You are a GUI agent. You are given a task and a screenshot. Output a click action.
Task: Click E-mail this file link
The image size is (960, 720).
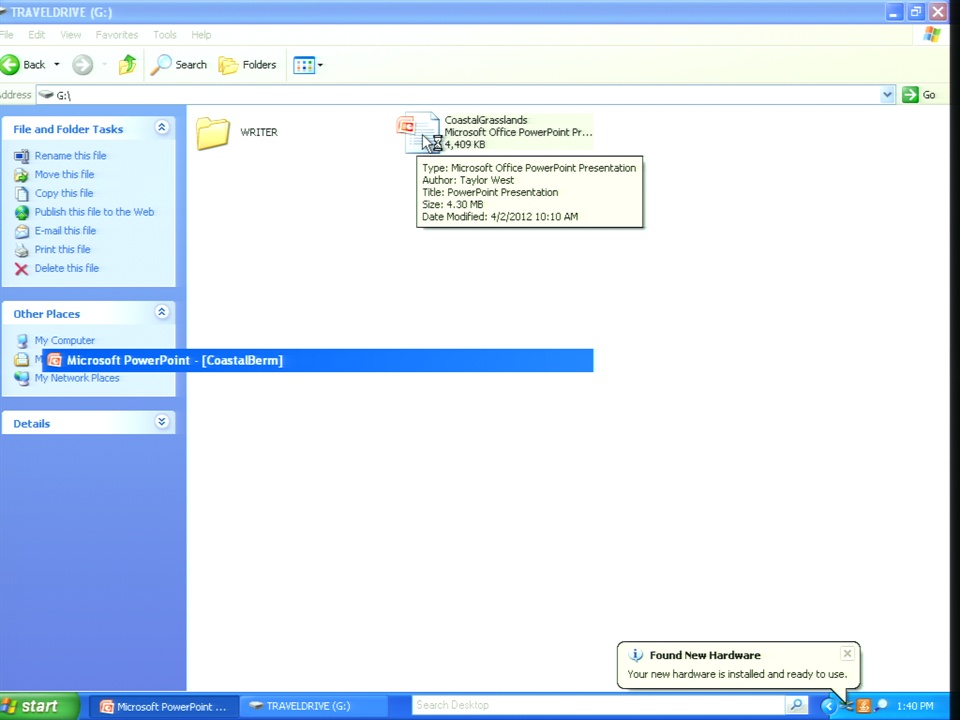pos(65,231)
